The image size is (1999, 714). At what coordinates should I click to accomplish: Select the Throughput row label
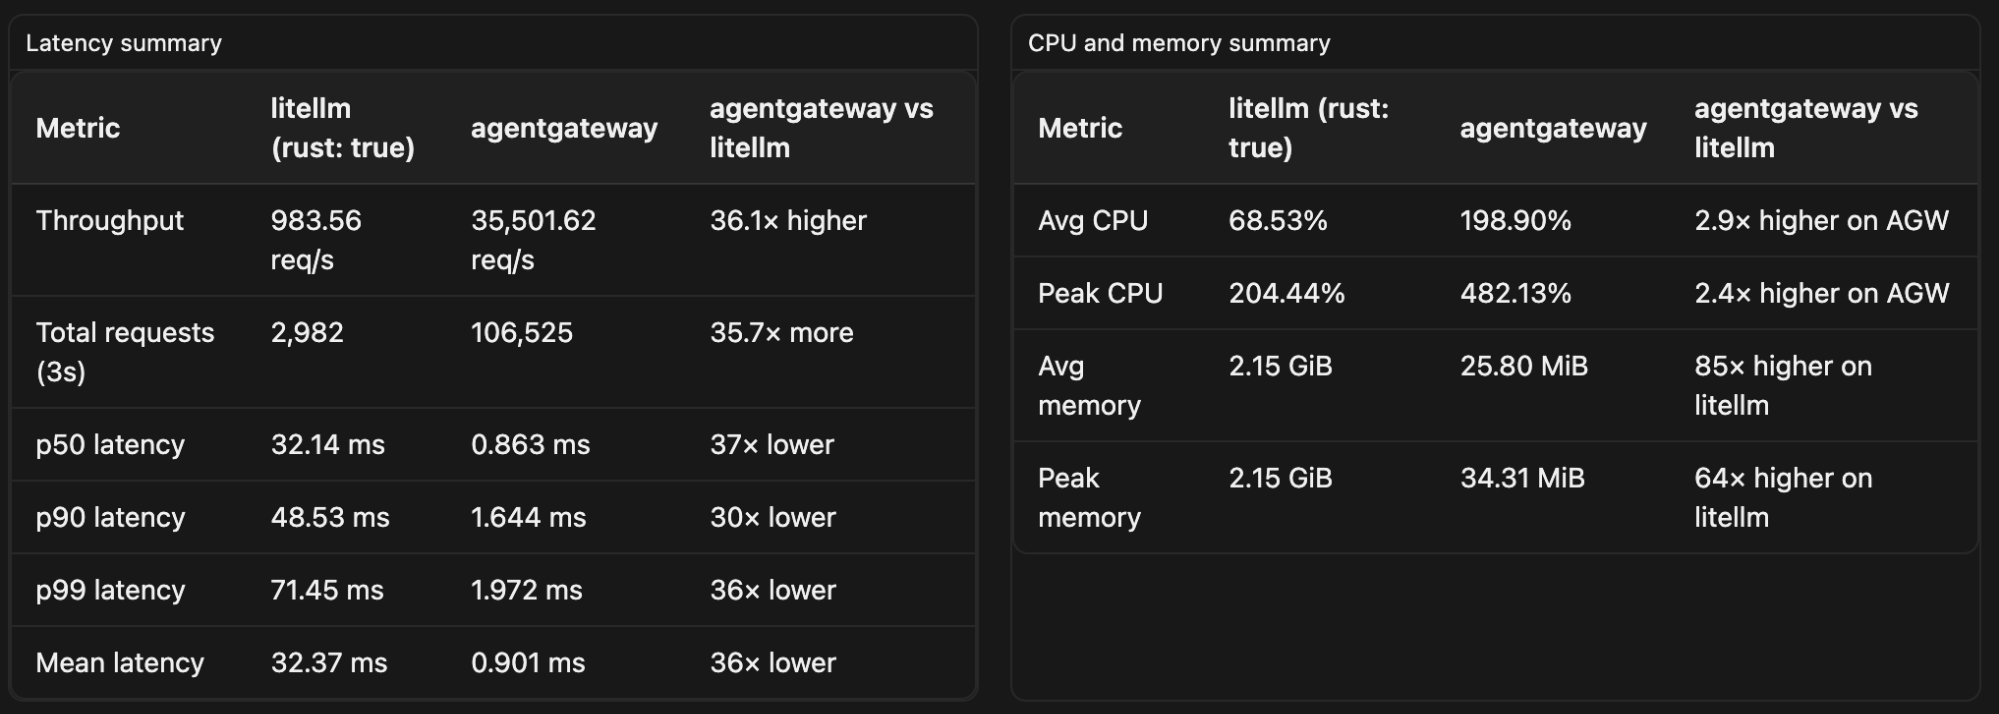(x=110, y=220)
